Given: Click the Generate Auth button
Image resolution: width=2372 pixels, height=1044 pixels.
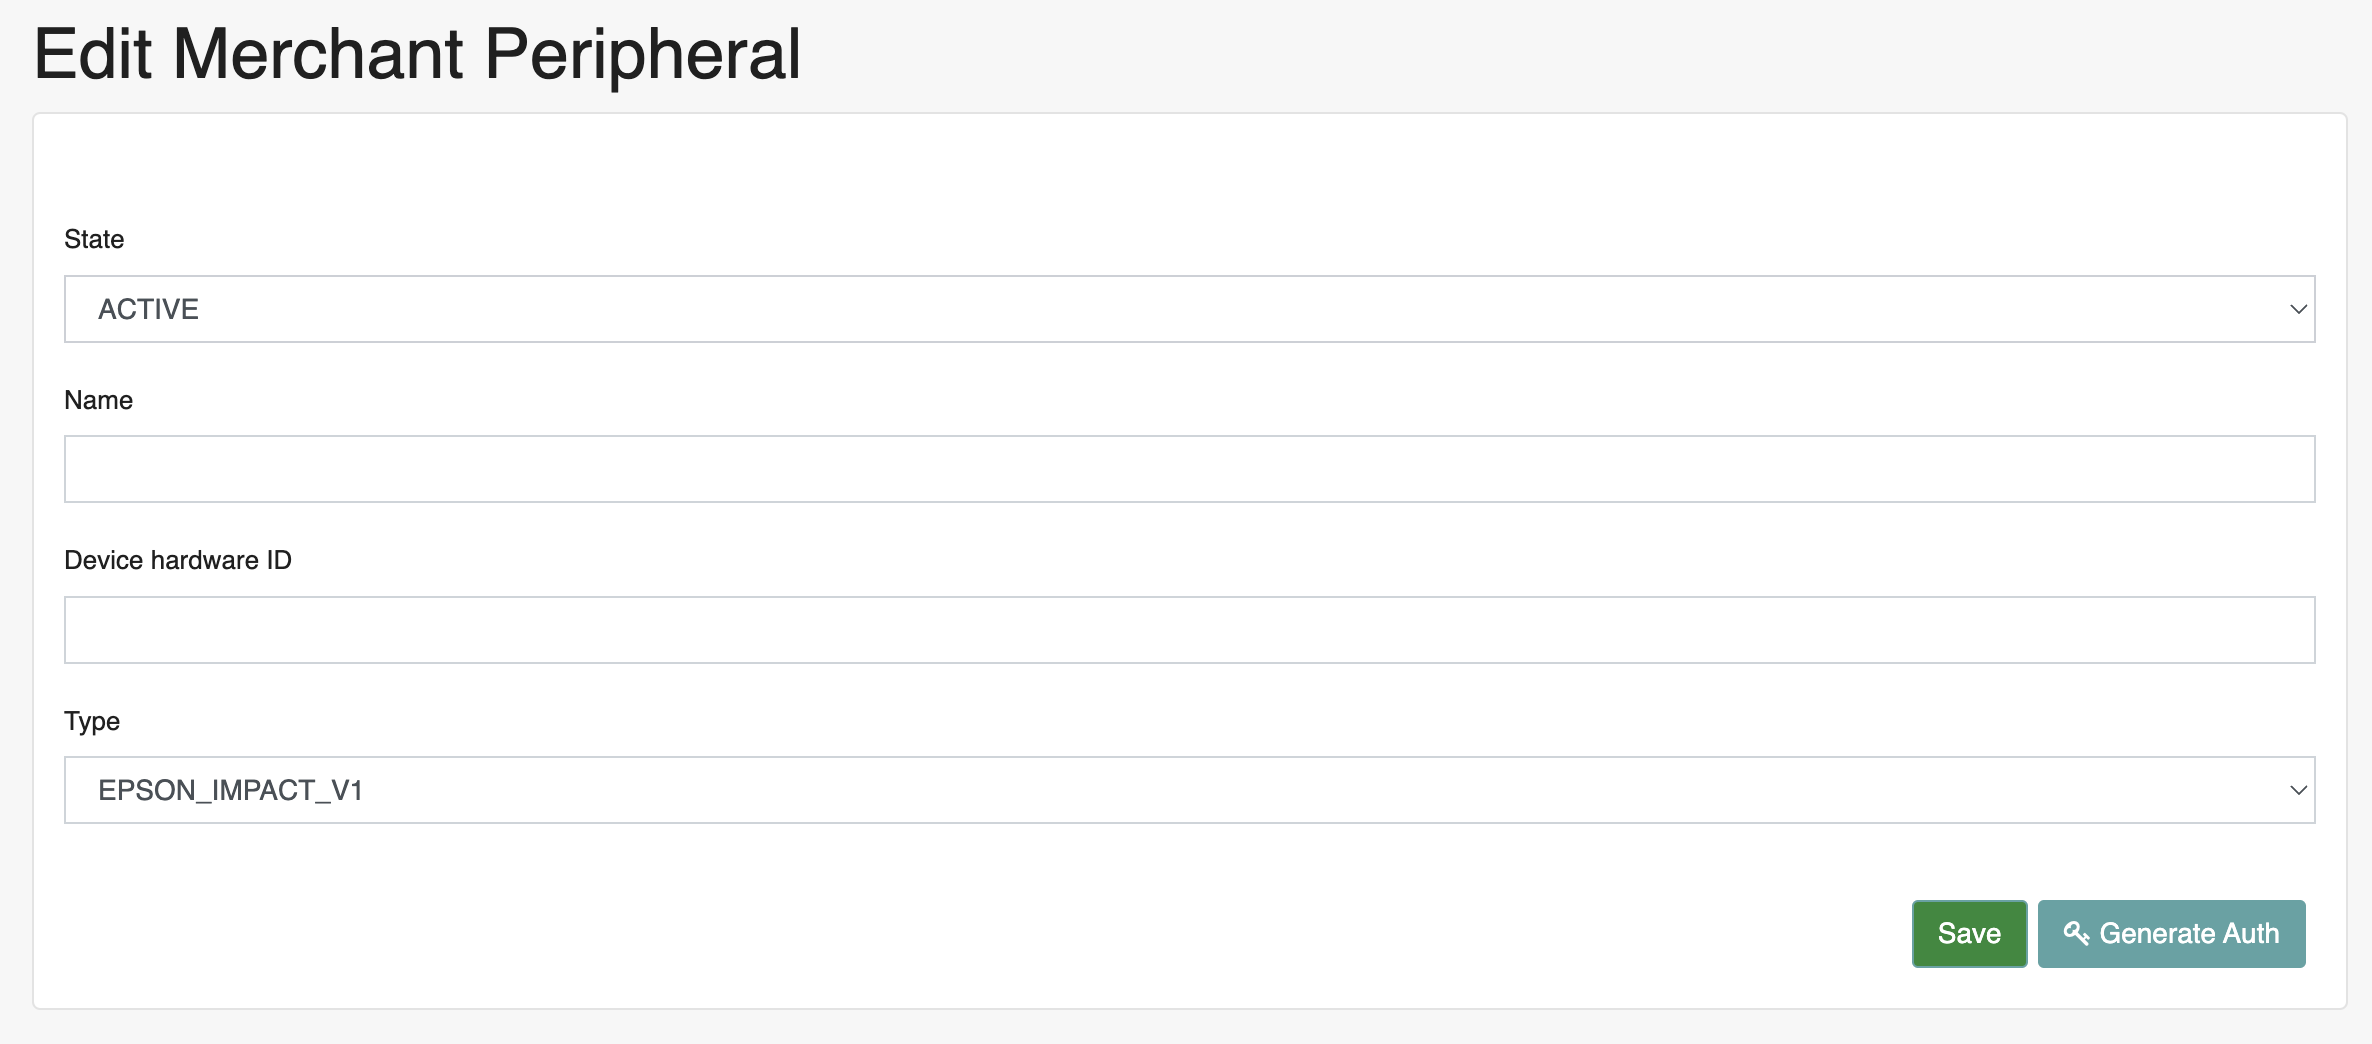Looking at the screenshot, I should click(2171, 933).
